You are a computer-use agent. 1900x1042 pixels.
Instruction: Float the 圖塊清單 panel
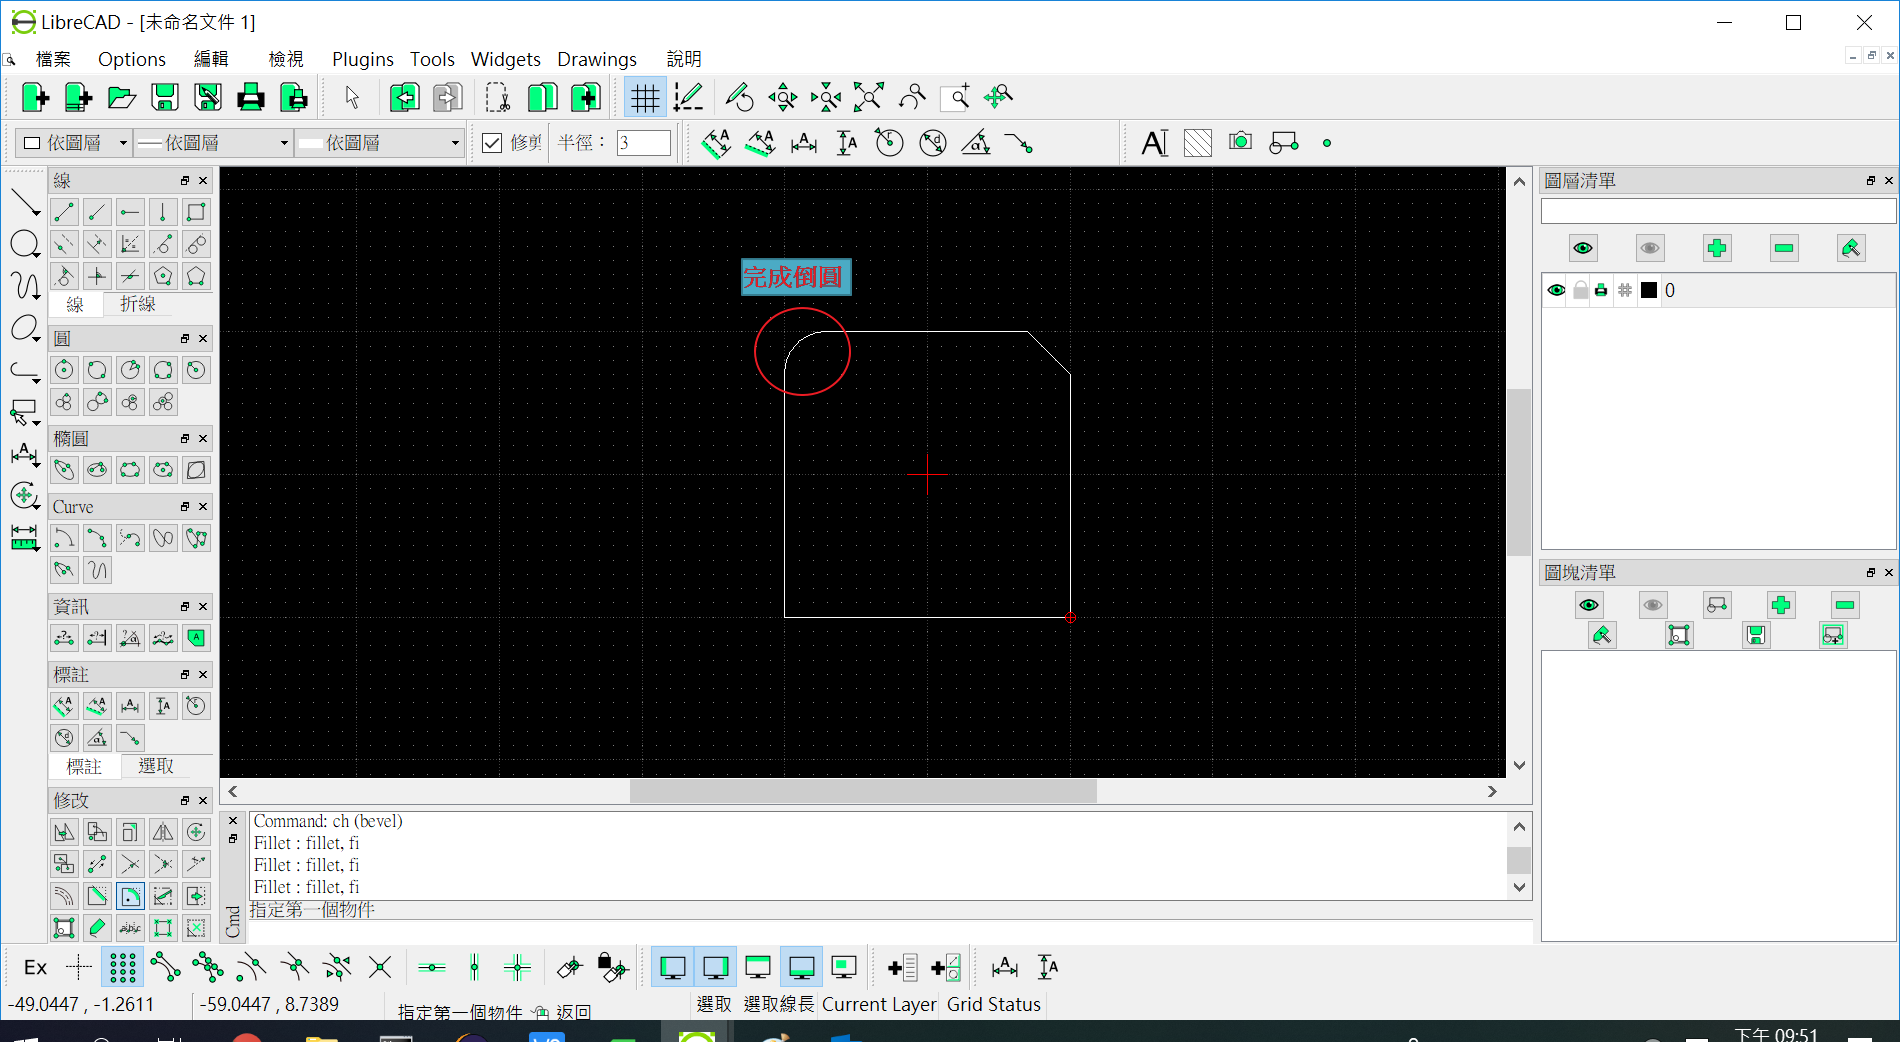(x=1871, y=573)
